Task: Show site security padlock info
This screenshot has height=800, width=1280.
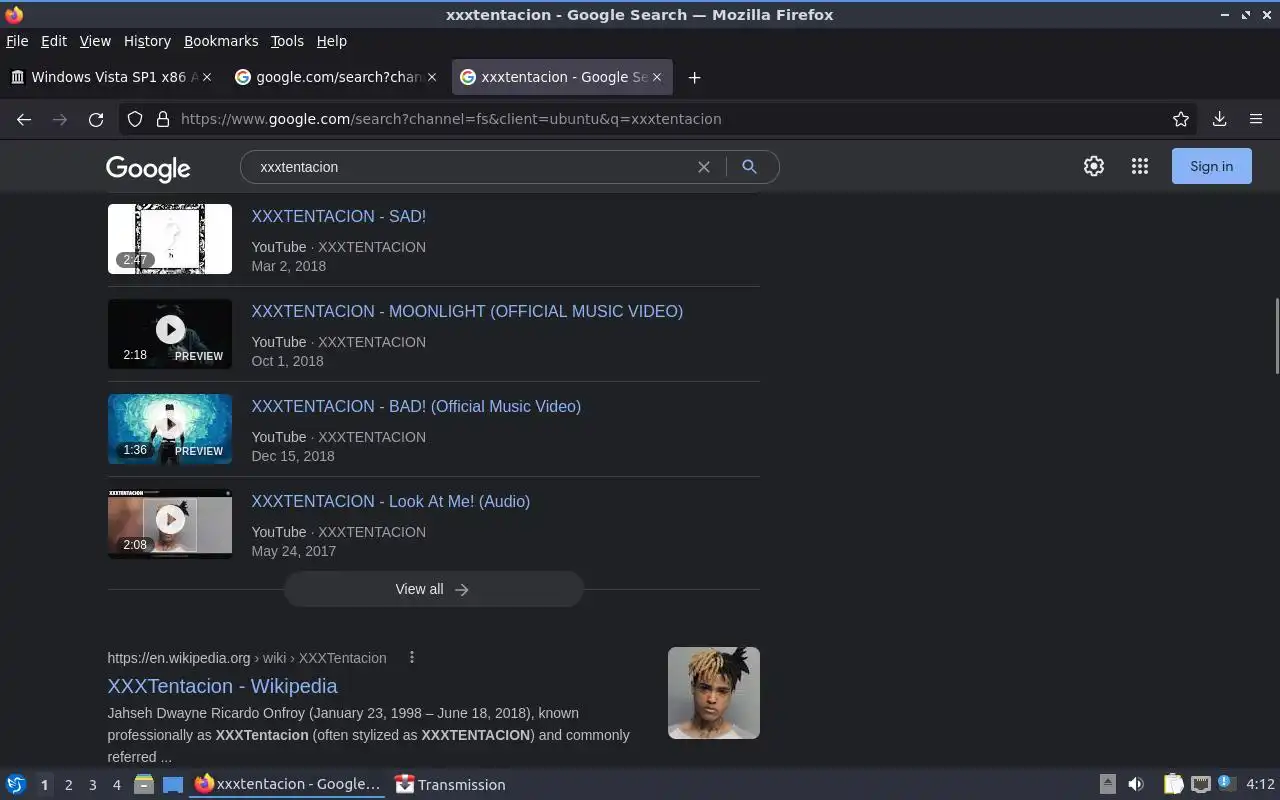Action: tap(163, 119)
